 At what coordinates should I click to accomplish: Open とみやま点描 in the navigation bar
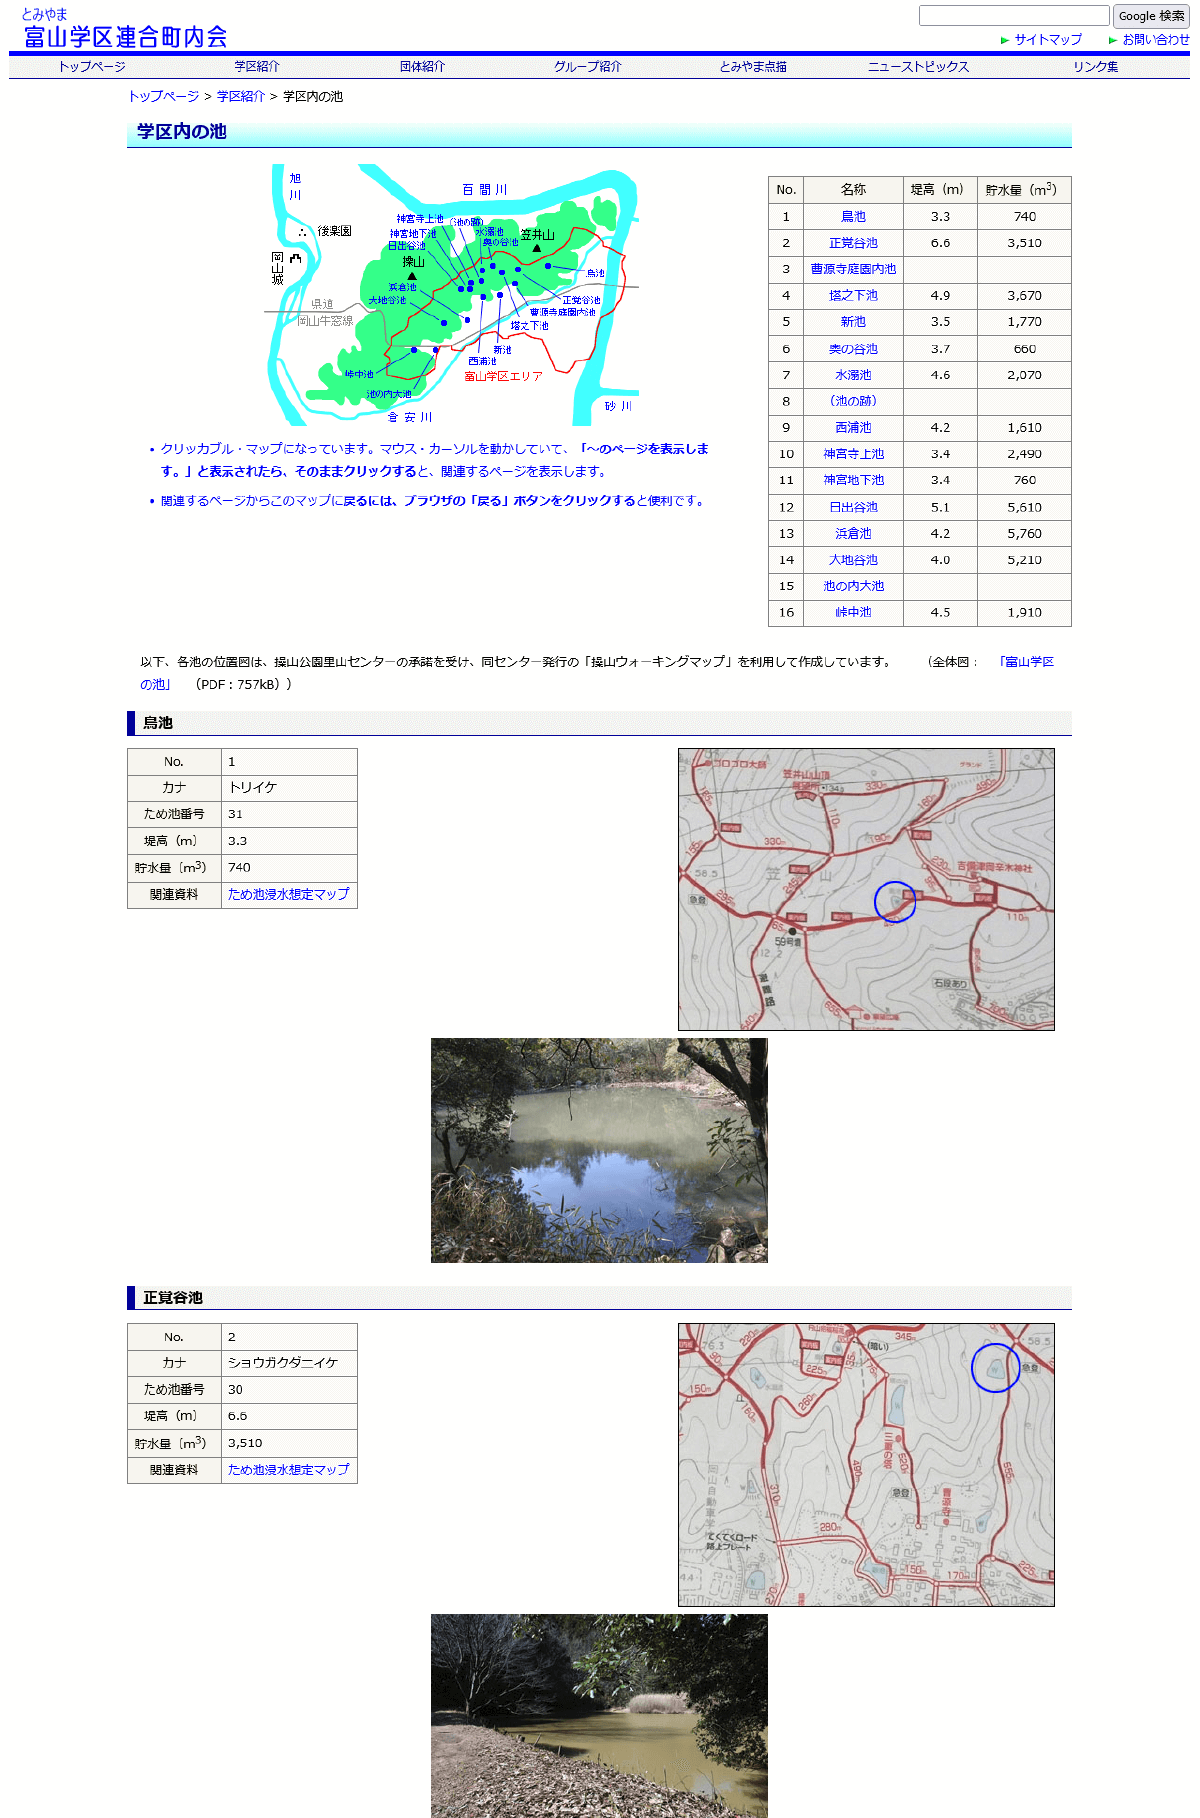[752, 67]
